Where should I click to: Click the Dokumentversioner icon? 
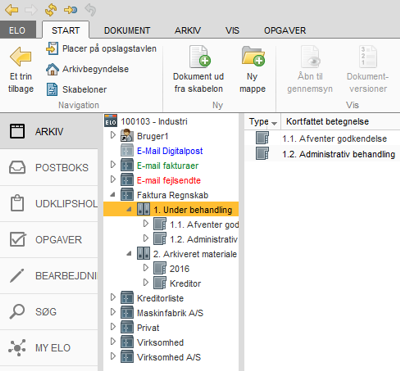[368, 57]
